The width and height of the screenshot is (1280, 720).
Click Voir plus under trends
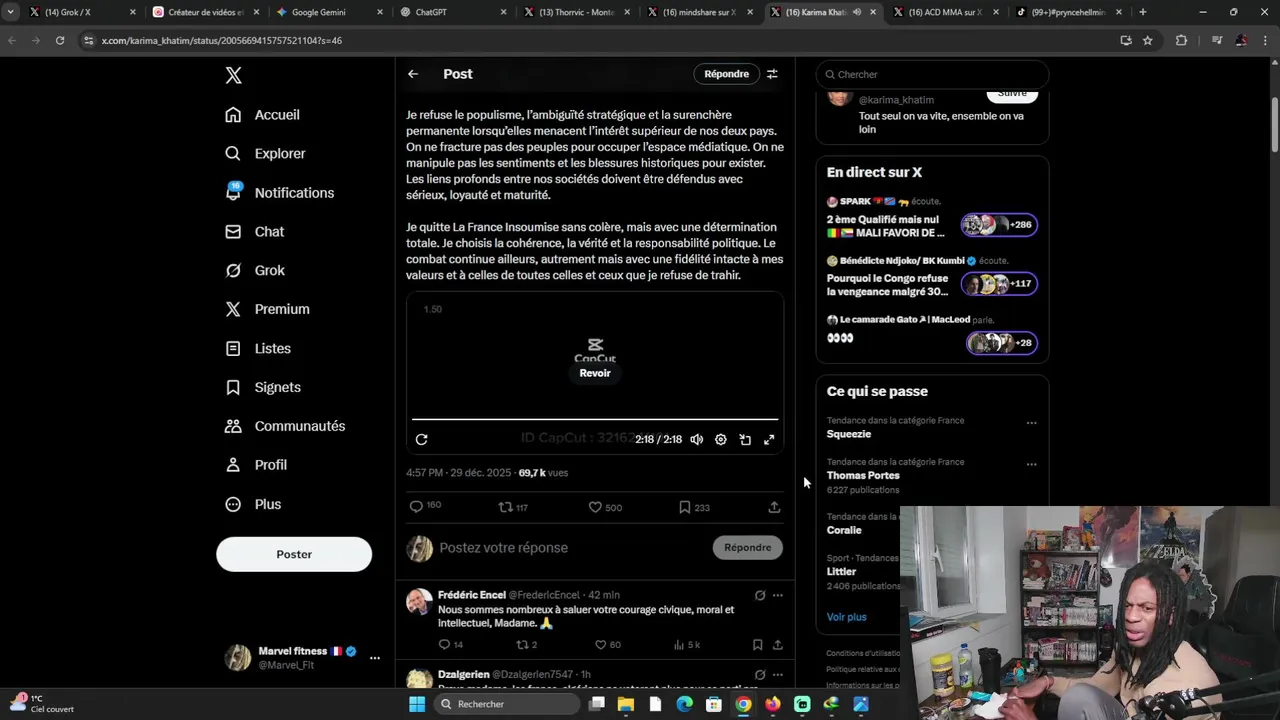coord(847,617)
